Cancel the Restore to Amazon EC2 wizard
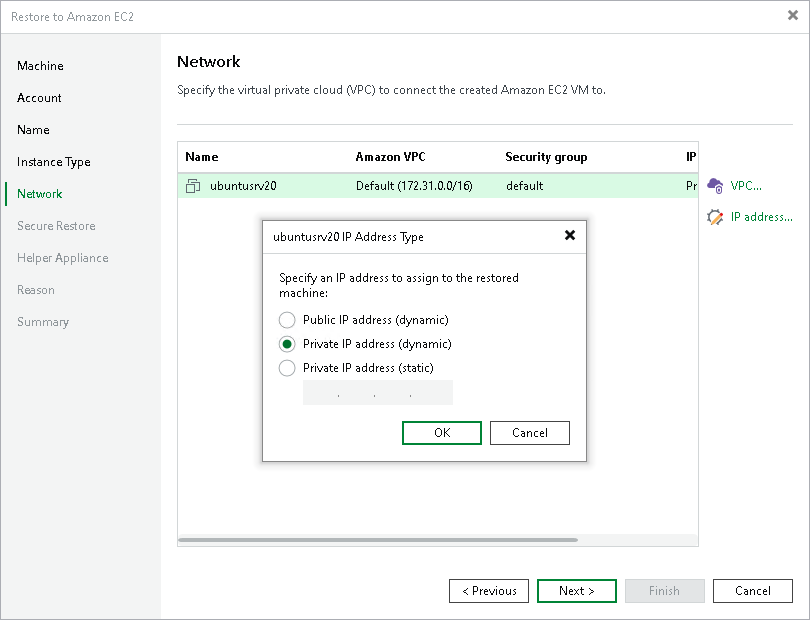Image resolution: width=810 pixels, height=620 pixels. (753, 591)
